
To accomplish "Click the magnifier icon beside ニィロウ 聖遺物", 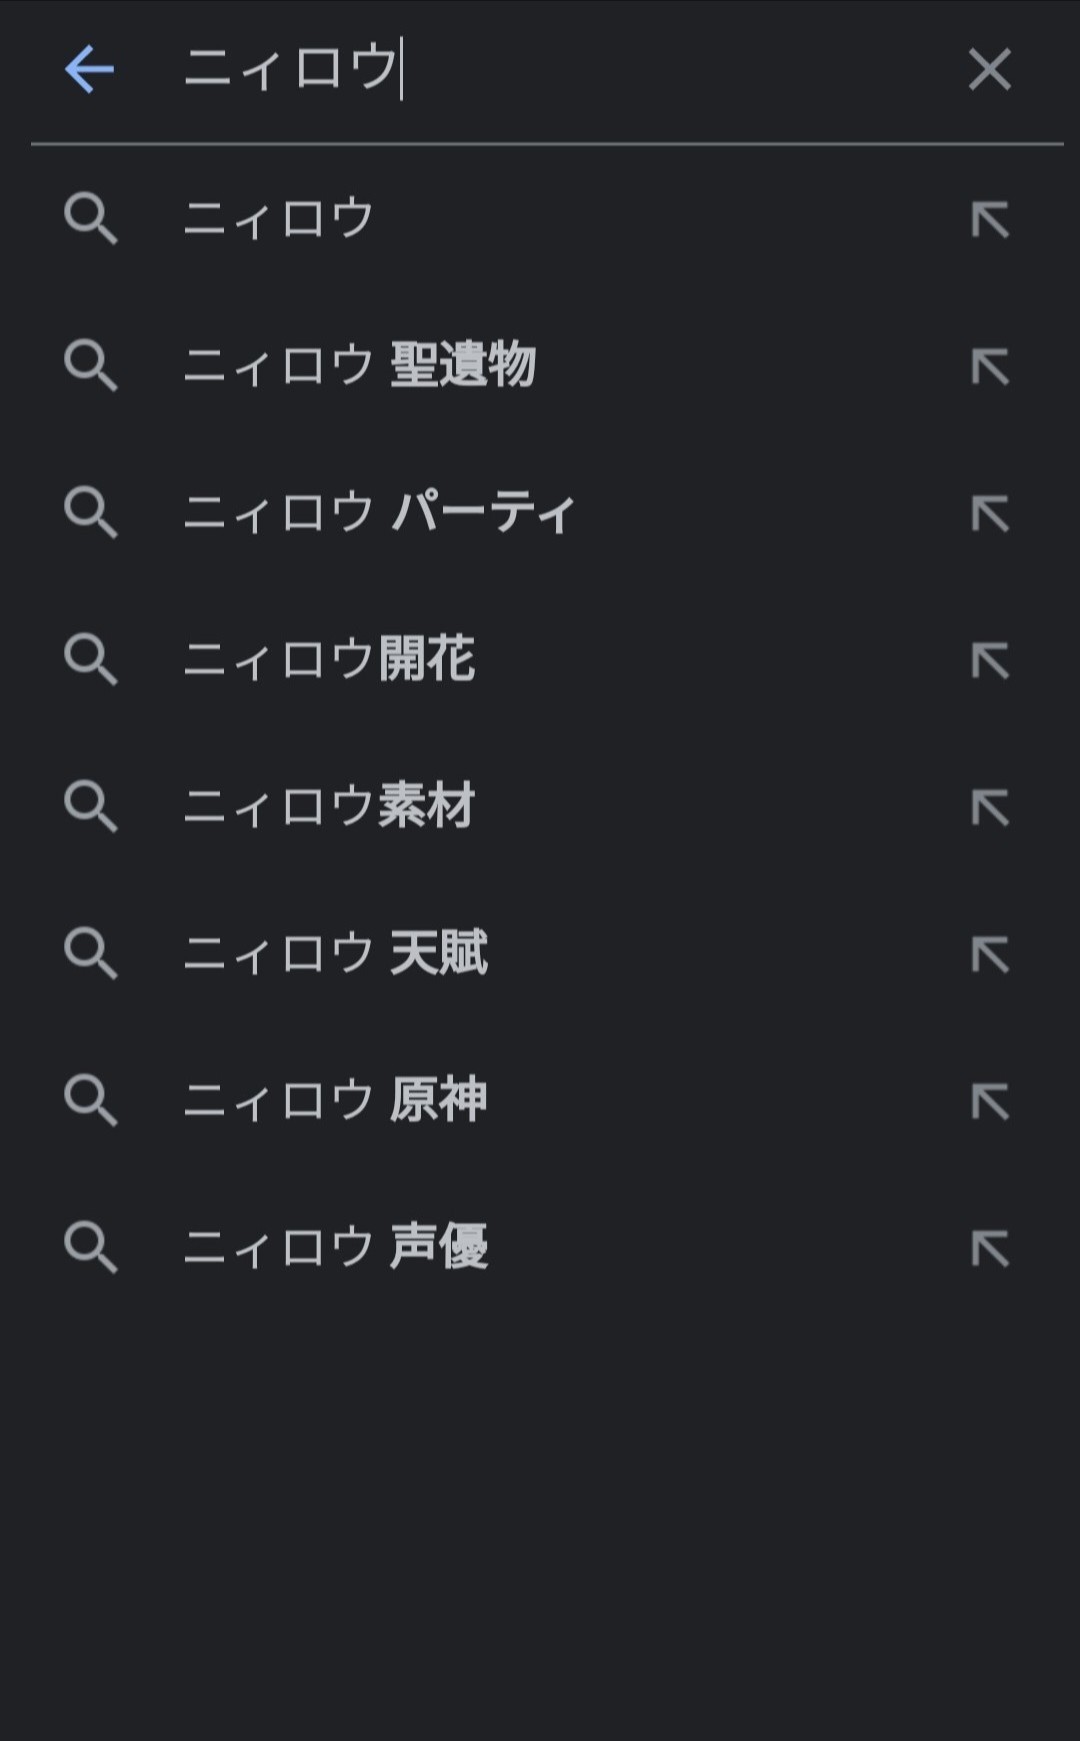I will (x=91, y=365).
